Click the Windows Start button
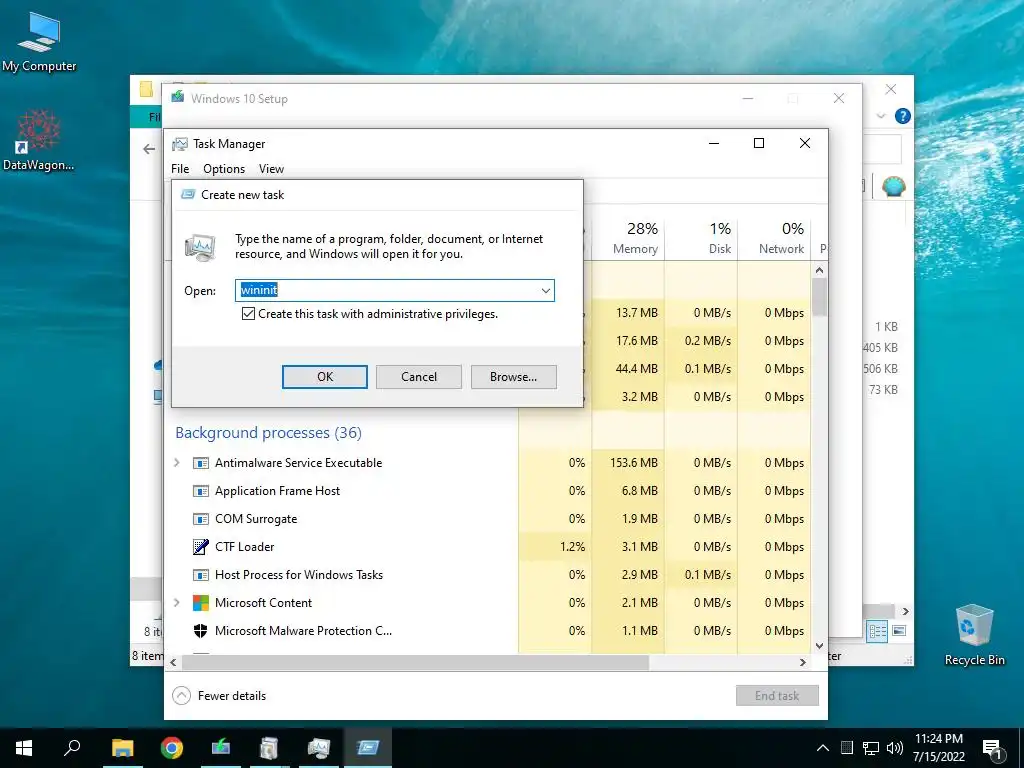Image resolution: width=1024 pixels, height=768 pixels. click(24, 748)
